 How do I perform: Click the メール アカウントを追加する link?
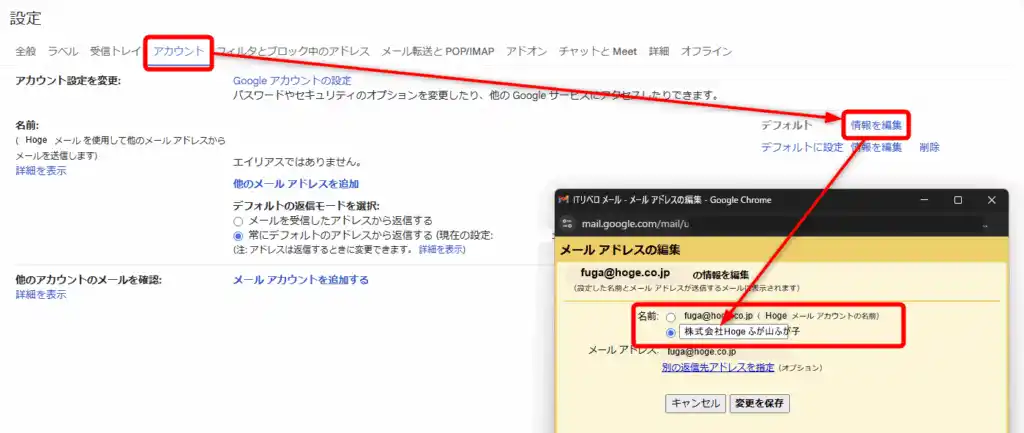(300, 280)
